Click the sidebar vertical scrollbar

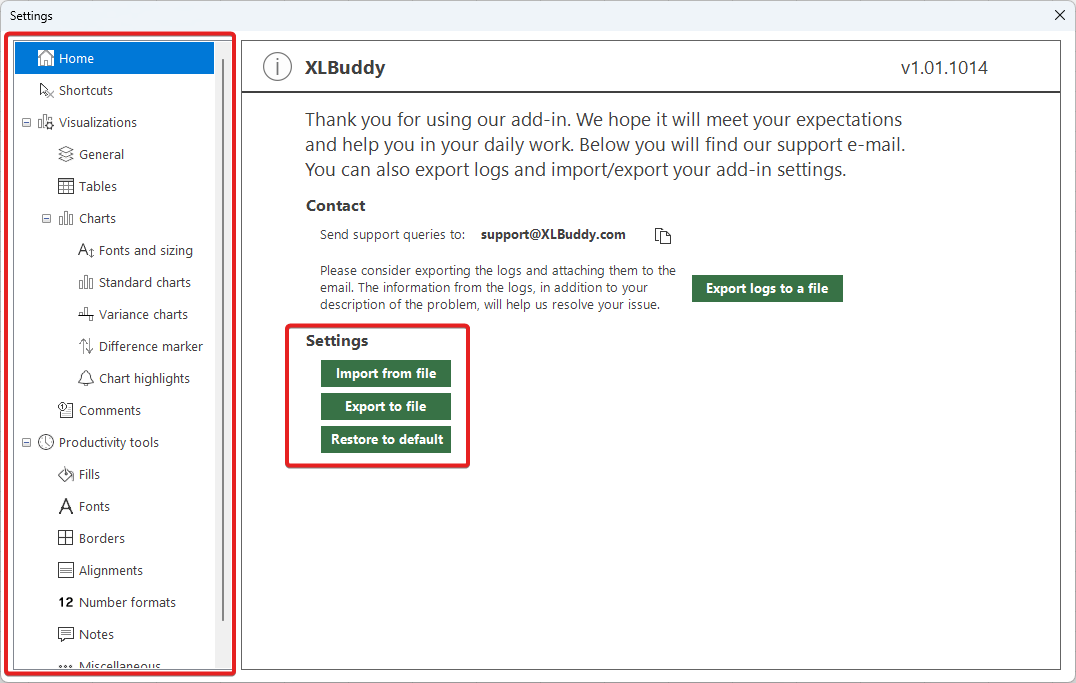(222, 340)
